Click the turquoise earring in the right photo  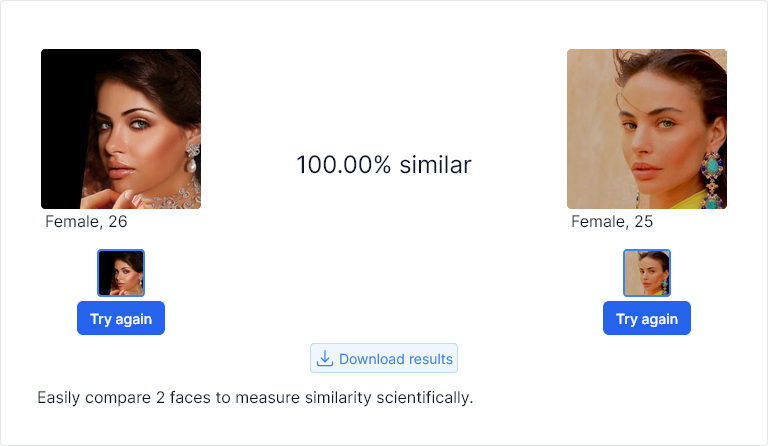[x=713, y=179]
